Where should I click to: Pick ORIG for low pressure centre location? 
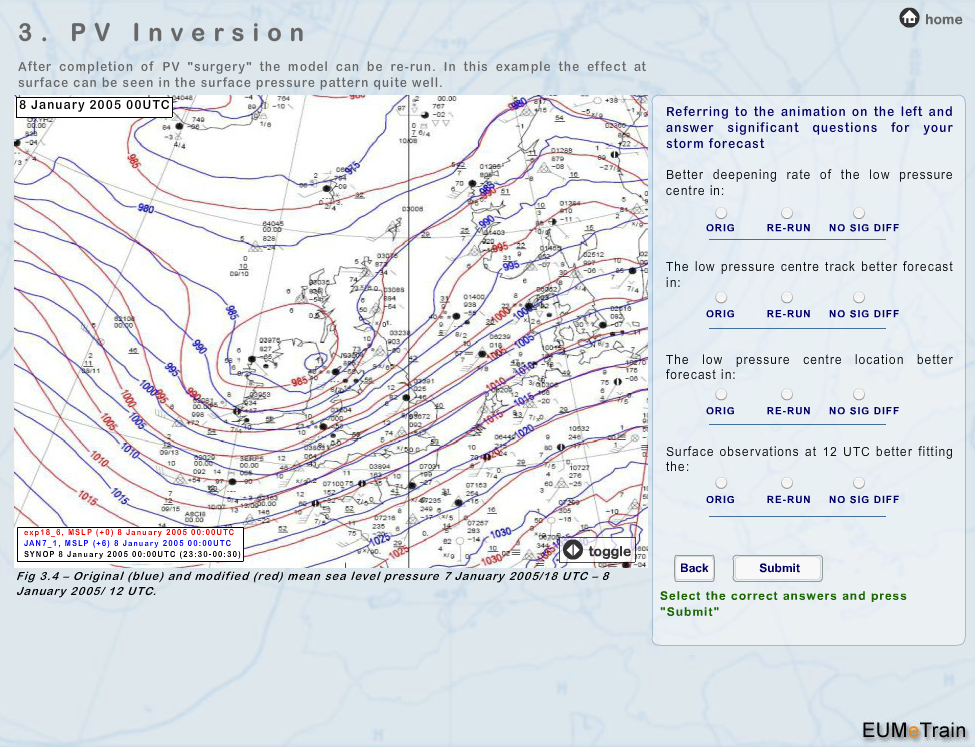coord(720,395)
